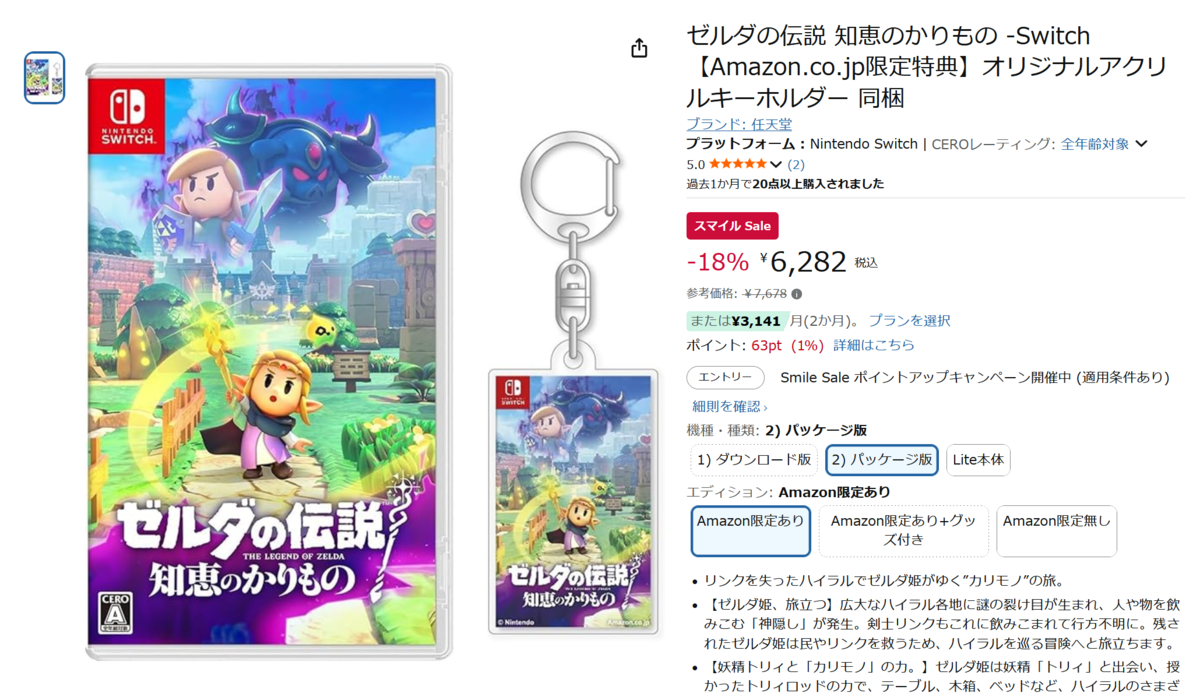Expand 細則を確認 details link
This screenshot has width=1200, height=693.
[x=730, y=407]
